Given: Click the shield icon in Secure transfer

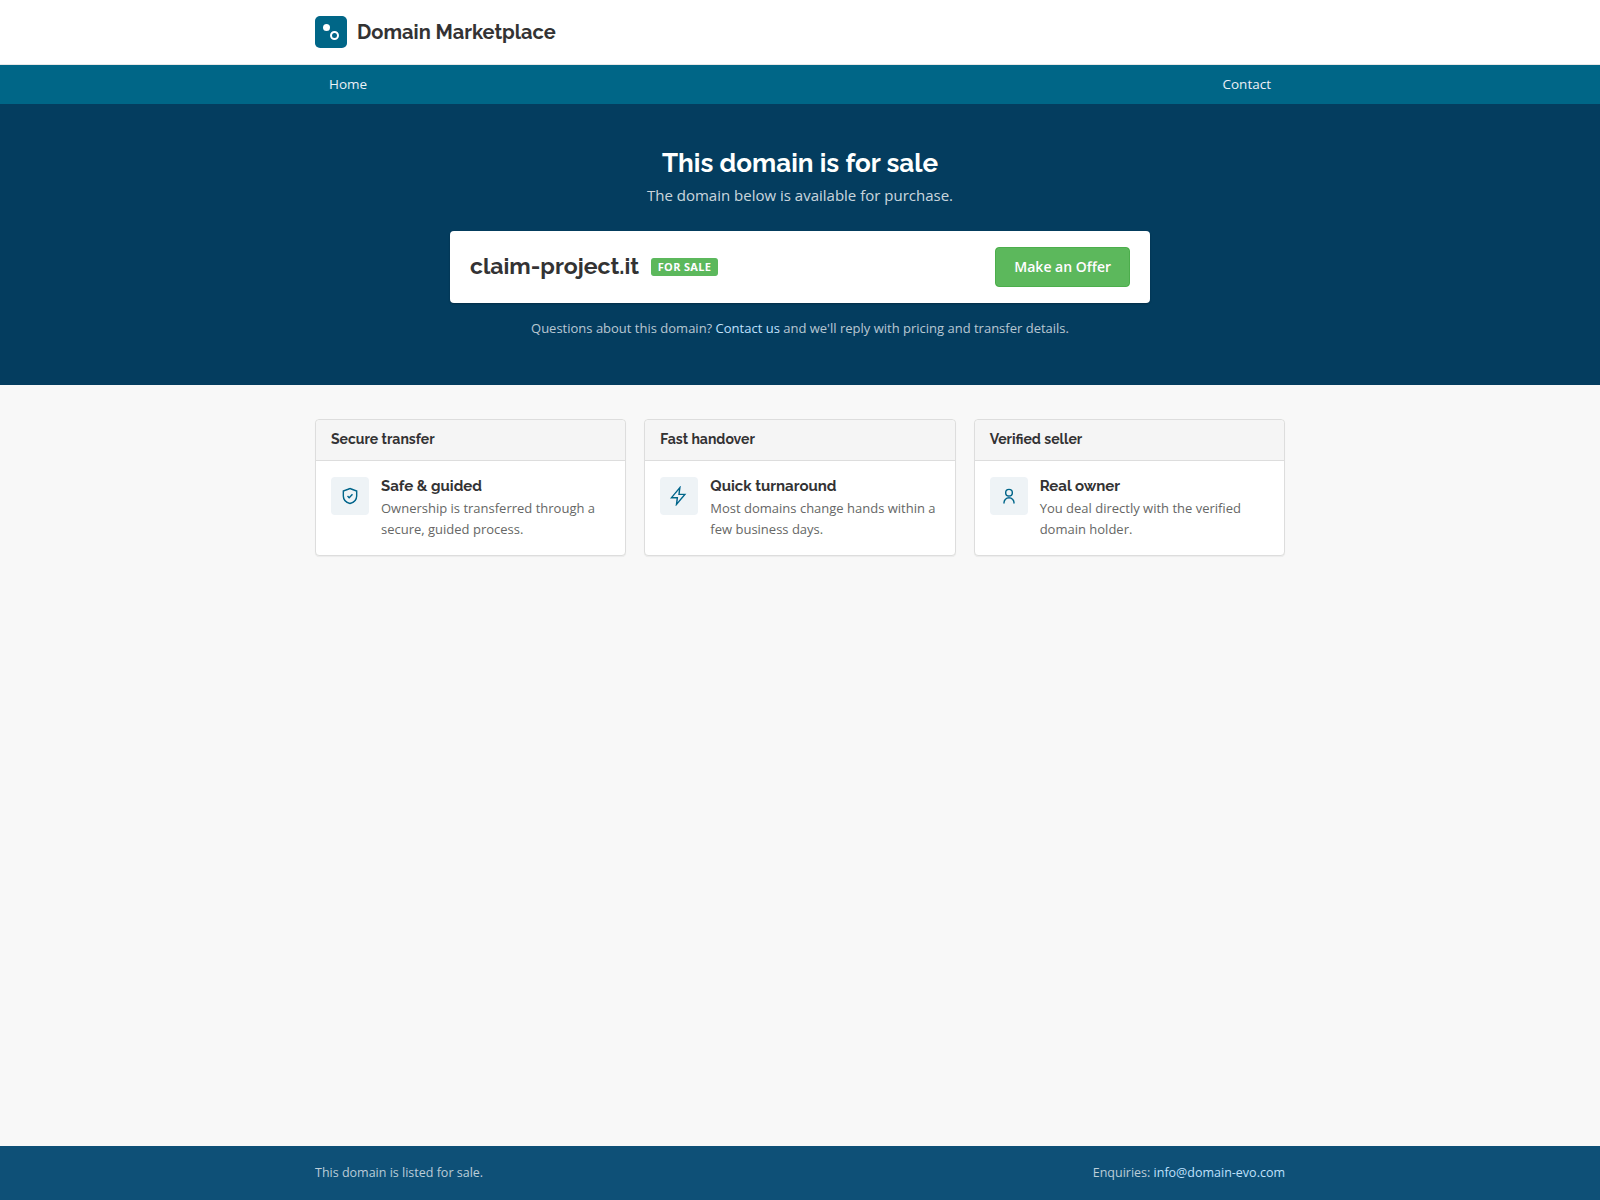Looking at the screenshot, I should coord(350,496).
